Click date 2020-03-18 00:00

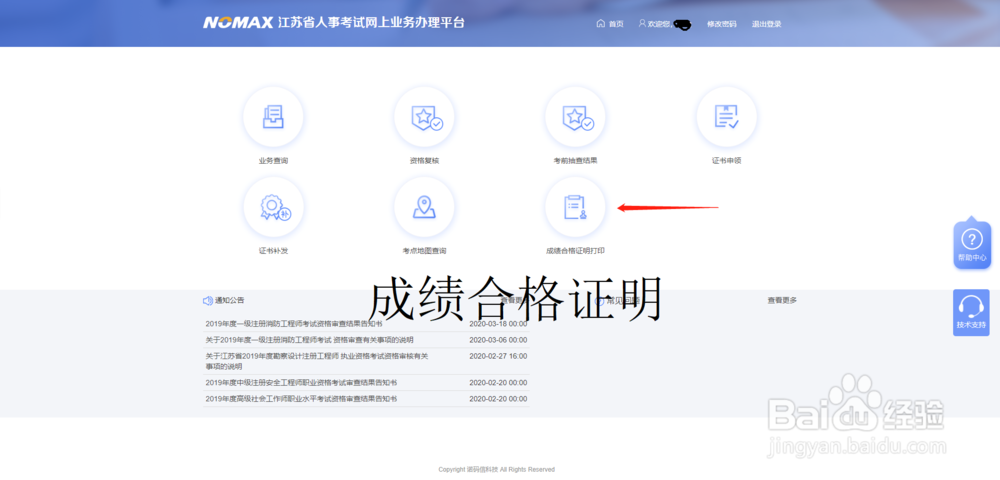[x=498, y=324]
